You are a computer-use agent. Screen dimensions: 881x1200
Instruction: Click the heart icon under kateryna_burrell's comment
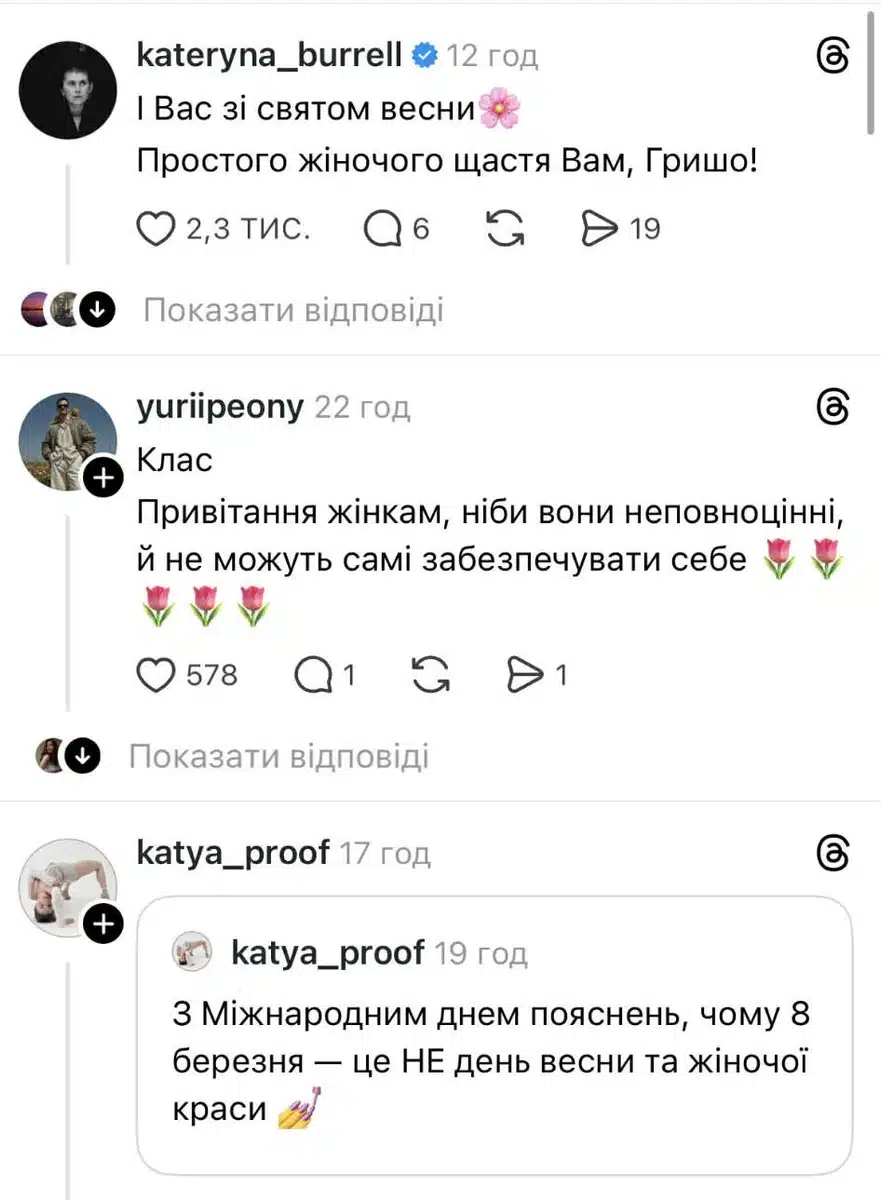[x=156, y=228]
